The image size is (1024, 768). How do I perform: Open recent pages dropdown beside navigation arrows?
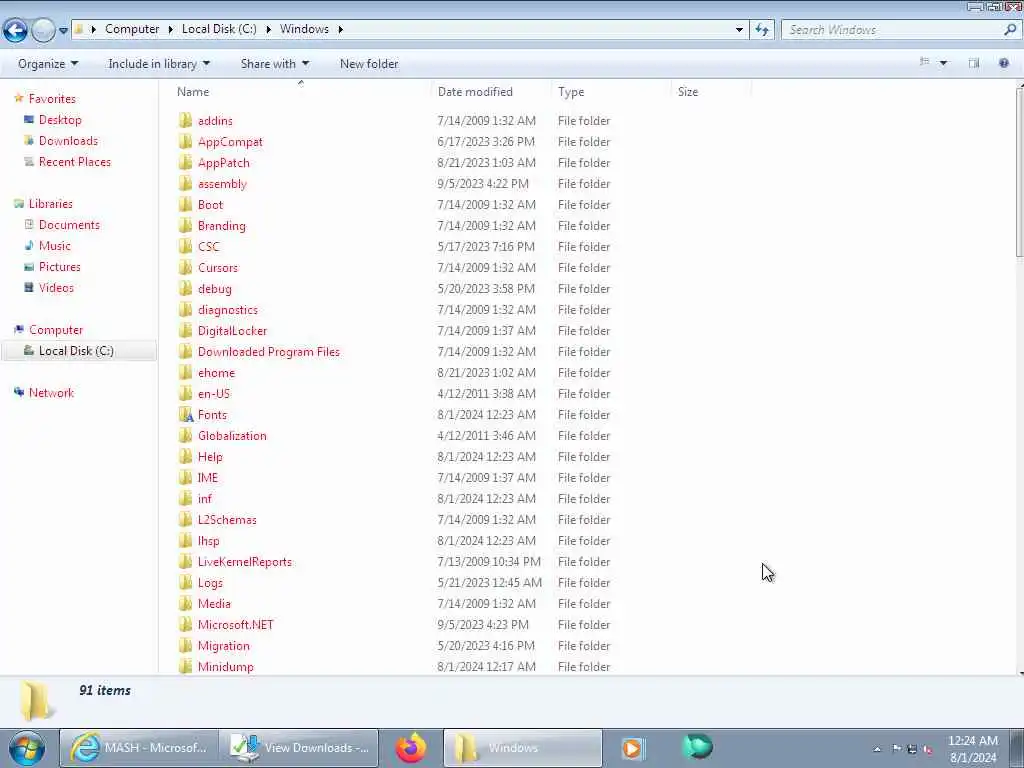tap(63, 30)
